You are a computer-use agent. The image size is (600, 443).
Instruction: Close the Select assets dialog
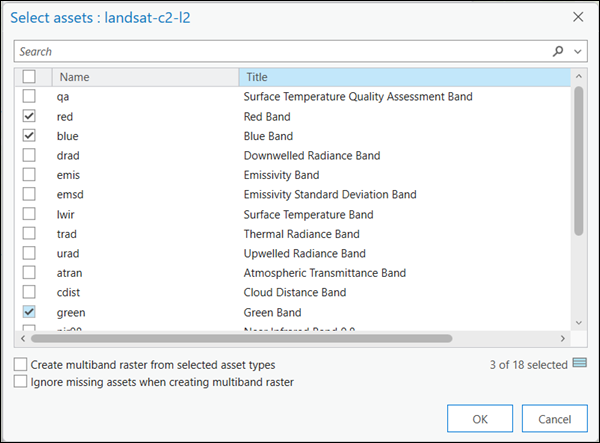(577, 17)
